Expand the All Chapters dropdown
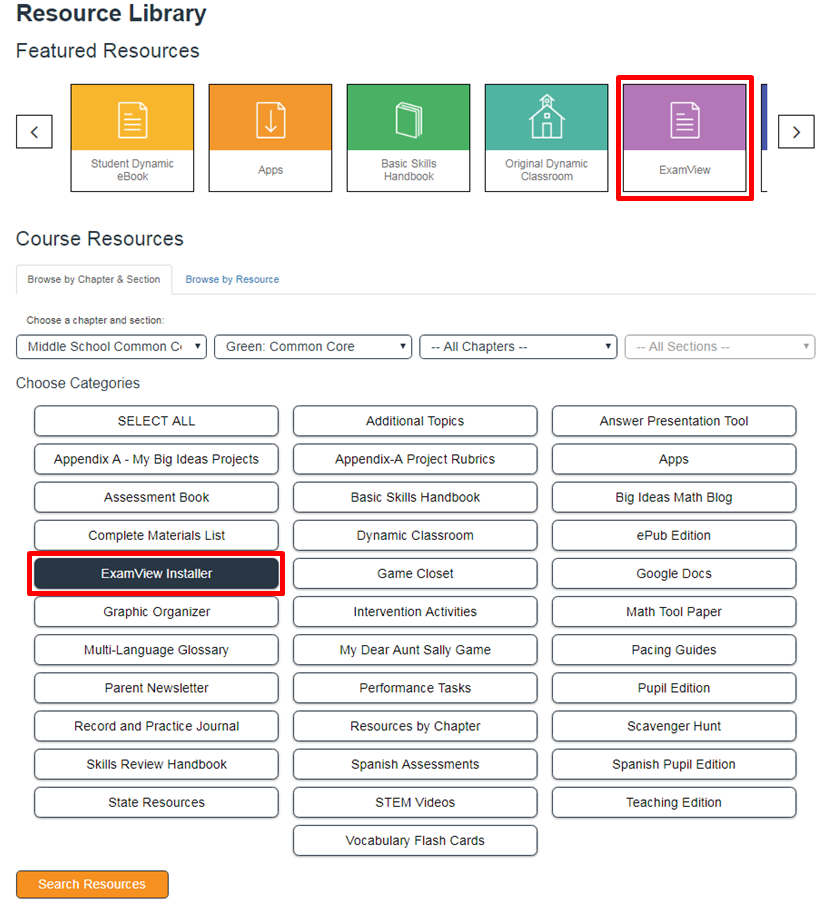Screen dimensions: 829x915 click(x=518, y=347)
